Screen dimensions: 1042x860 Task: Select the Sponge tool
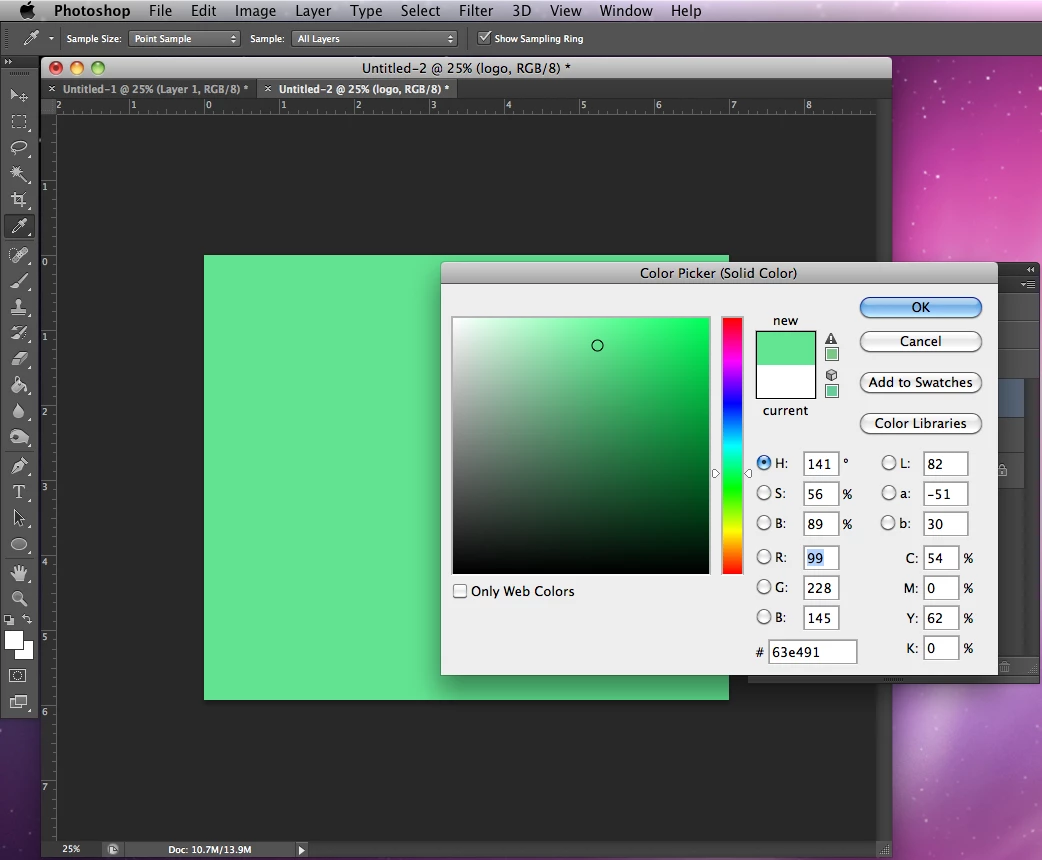(19, 437)
